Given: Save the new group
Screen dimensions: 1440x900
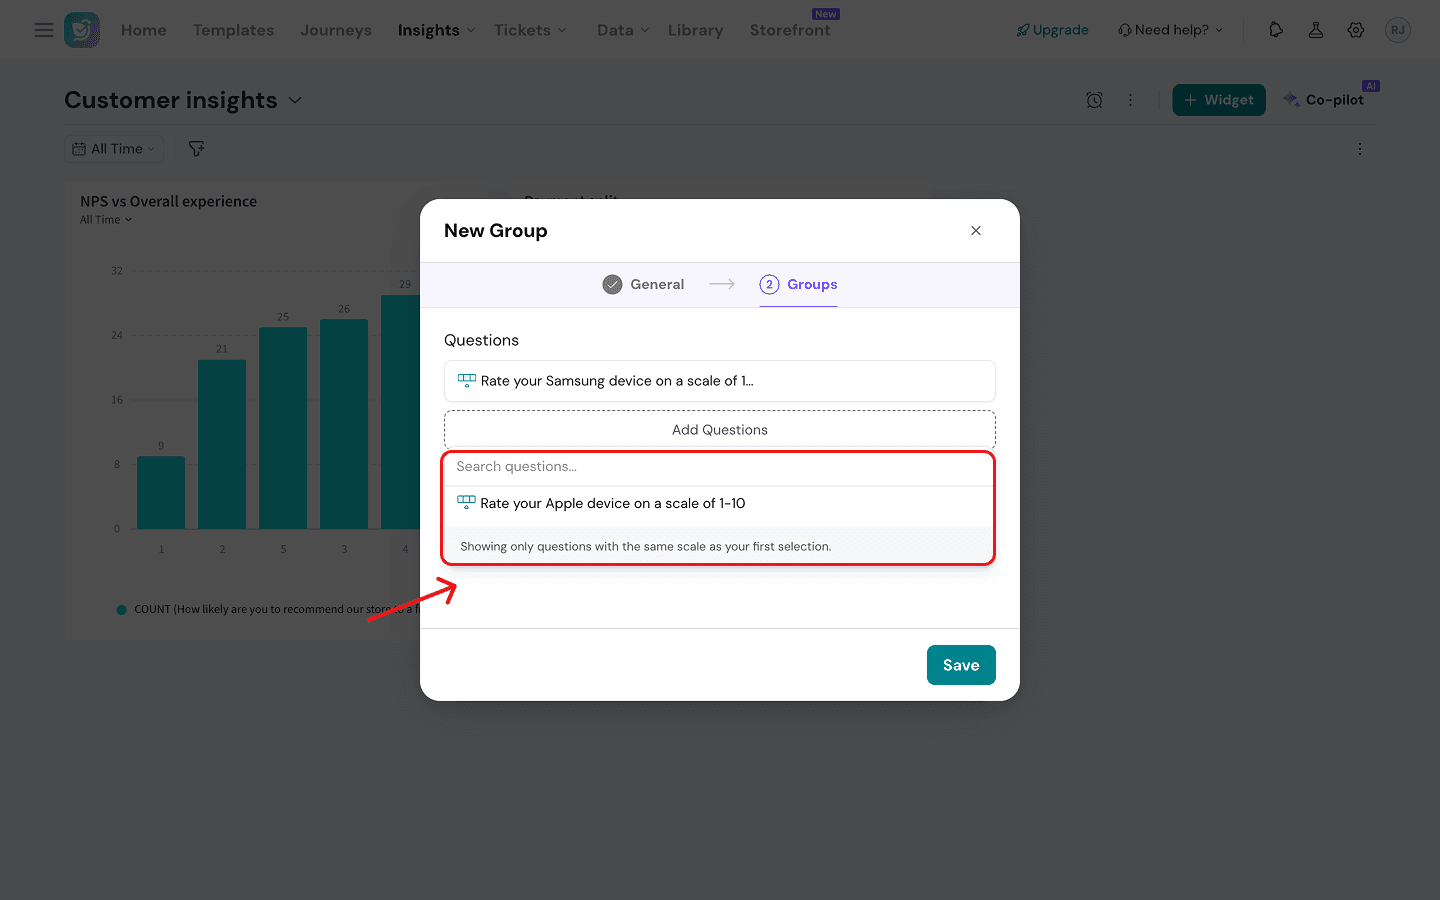Looking at the screenshot, I should click(961, 665).
